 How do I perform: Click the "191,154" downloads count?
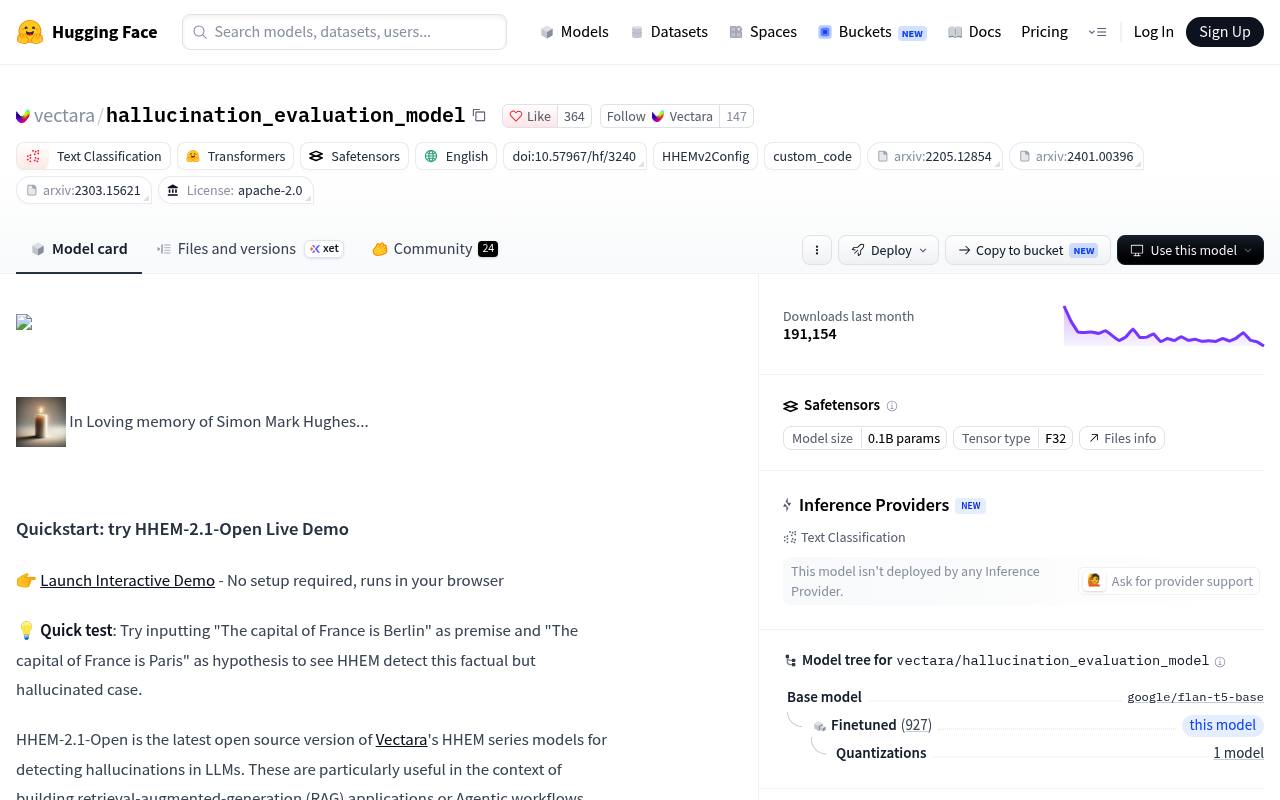click(810, 334)
